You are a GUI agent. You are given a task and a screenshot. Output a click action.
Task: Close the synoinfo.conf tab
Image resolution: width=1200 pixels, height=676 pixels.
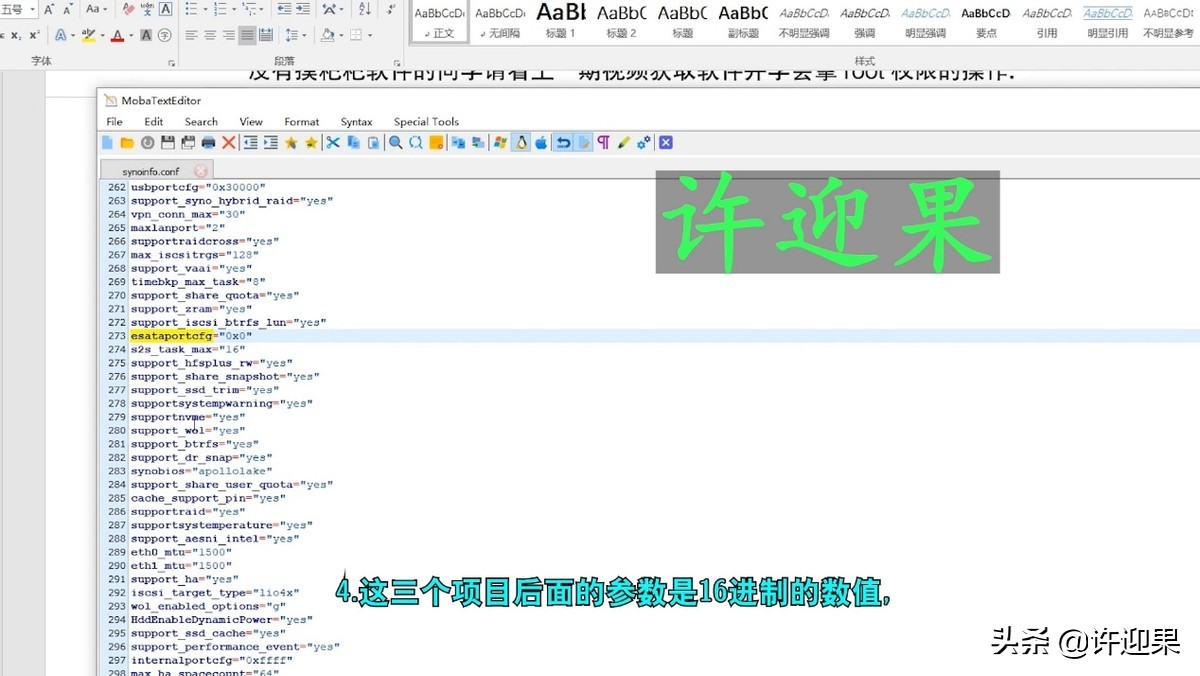tap(200, 171)
